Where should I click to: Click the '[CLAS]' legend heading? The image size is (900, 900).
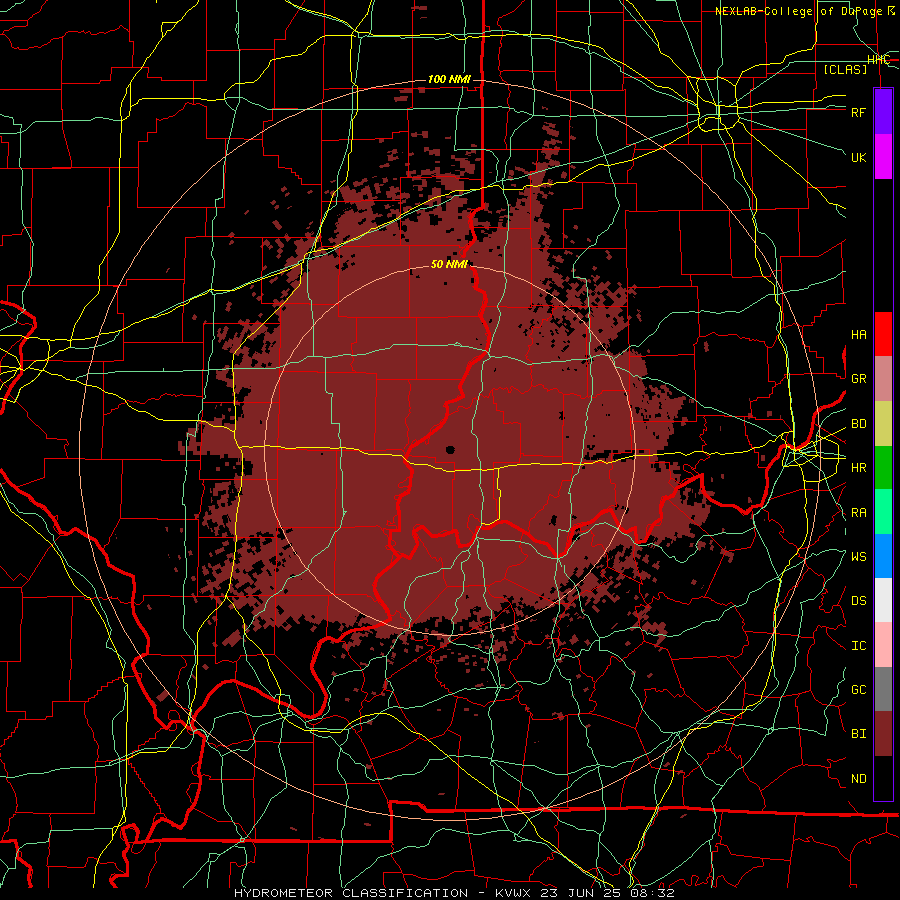pyautogui.click(x=845, y=69)
